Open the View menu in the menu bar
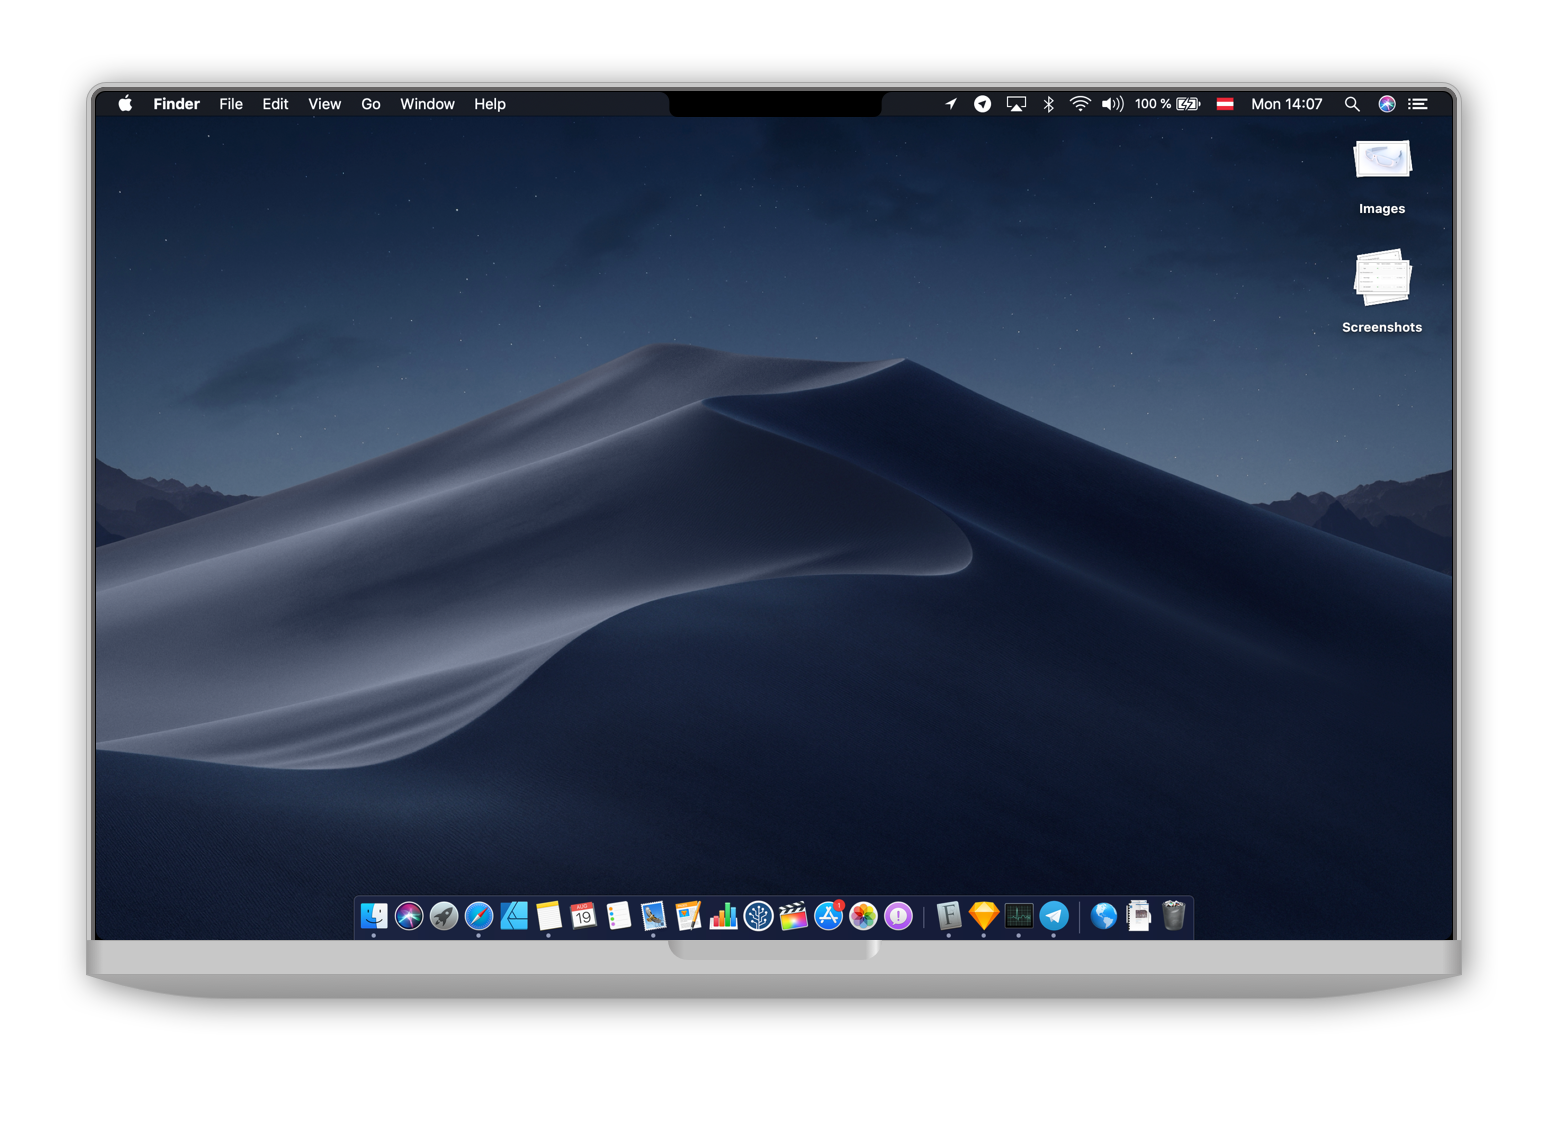The image size is (1550, 1126). (324, 103)
